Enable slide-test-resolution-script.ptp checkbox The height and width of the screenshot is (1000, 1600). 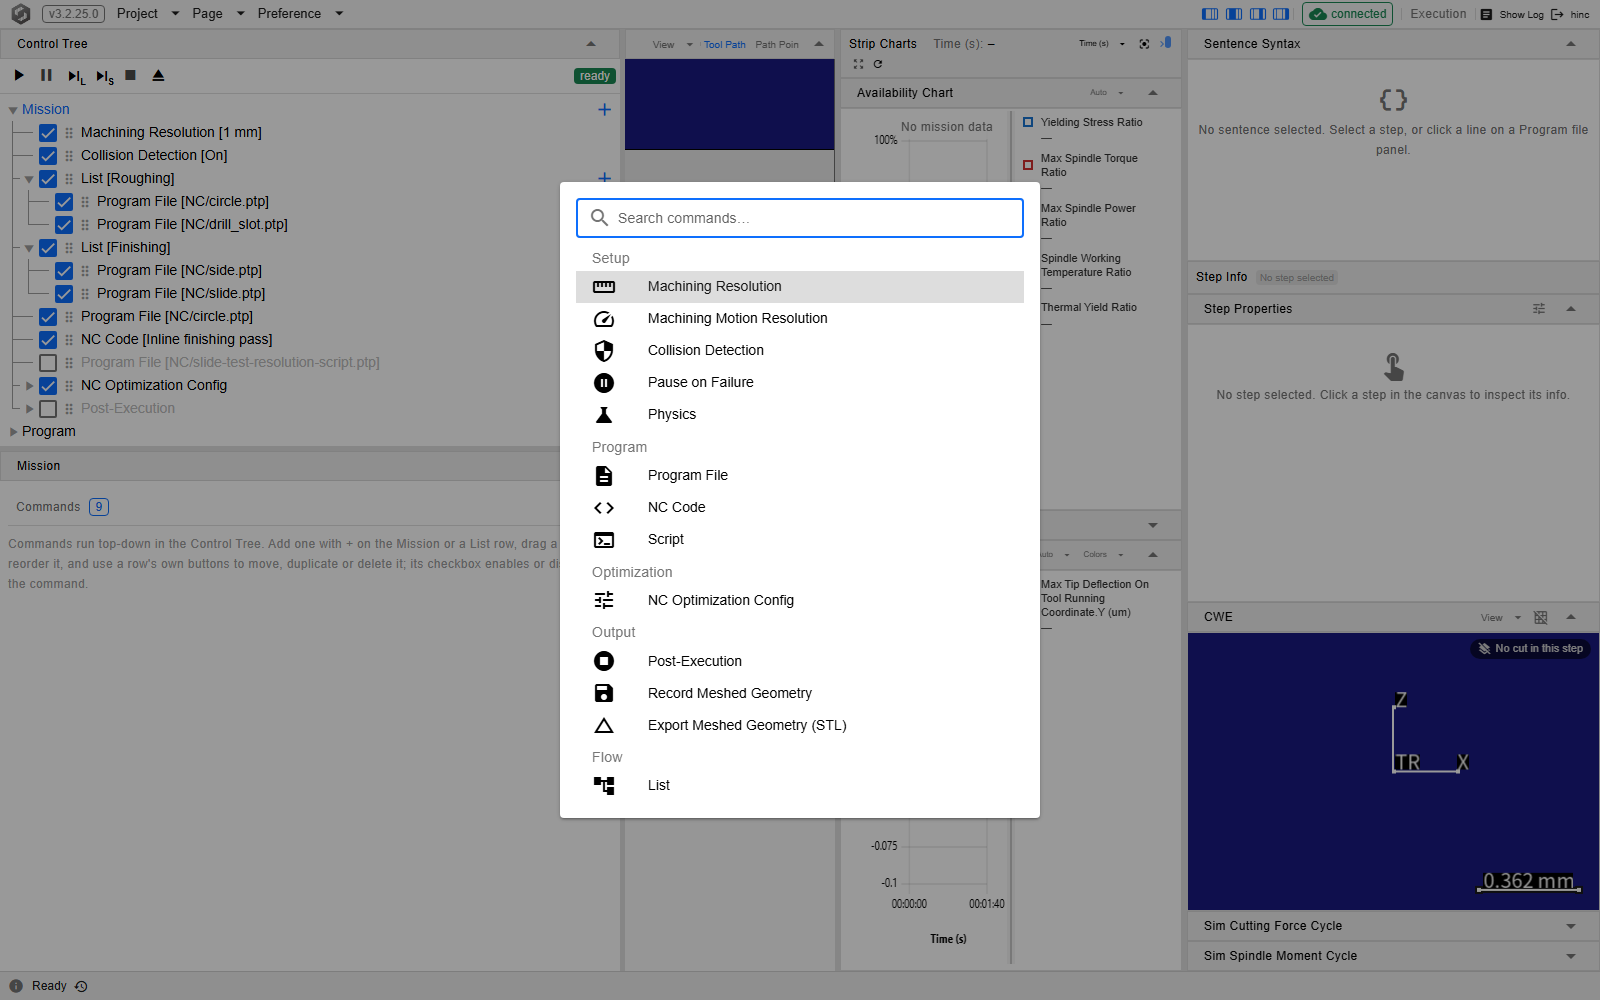click(x=48, y=363)
